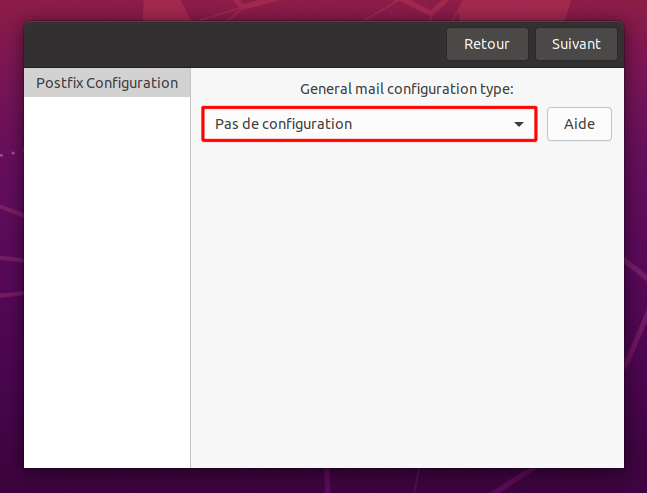Viewport: 647px width, 493px height.
Task: Click the vertical divider between sidebar and content
Action: pos(190,268)
